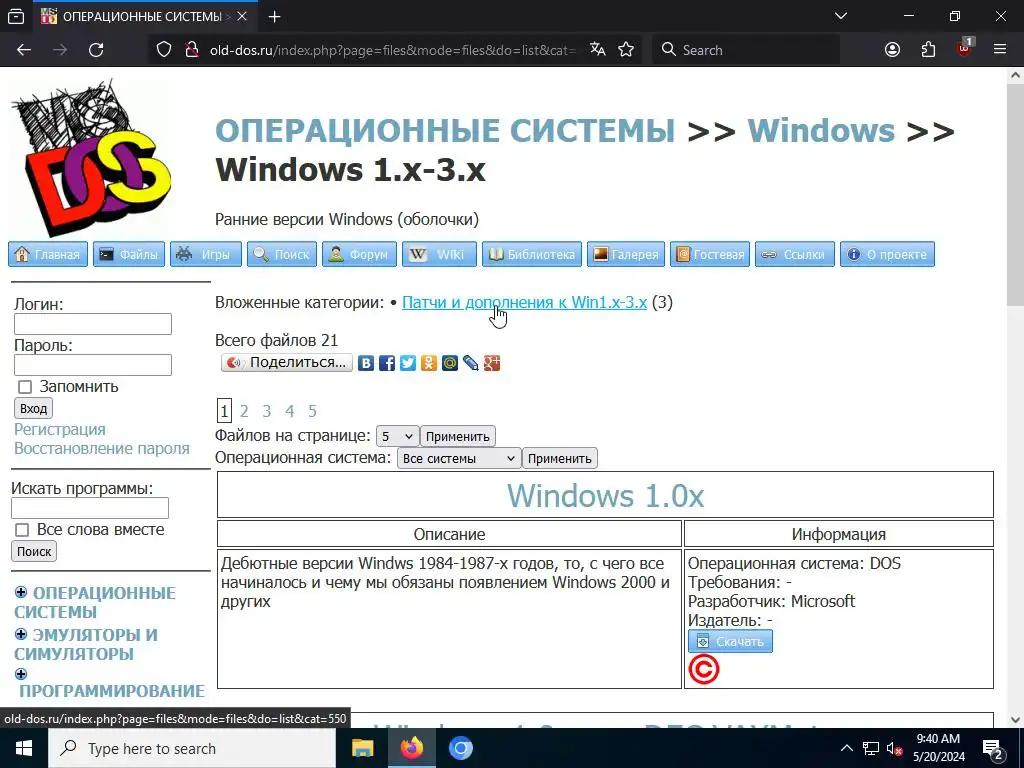Open Файлов на странице dropdown
The image size is (1024, 768).
point(397,436)
